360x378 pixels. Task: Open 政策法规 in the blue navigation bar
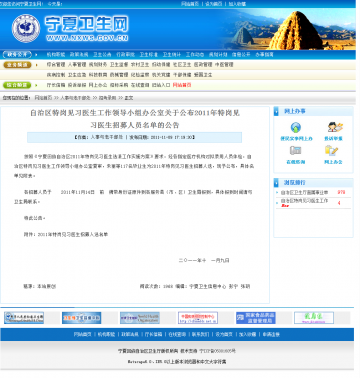(x=79, y=54)
